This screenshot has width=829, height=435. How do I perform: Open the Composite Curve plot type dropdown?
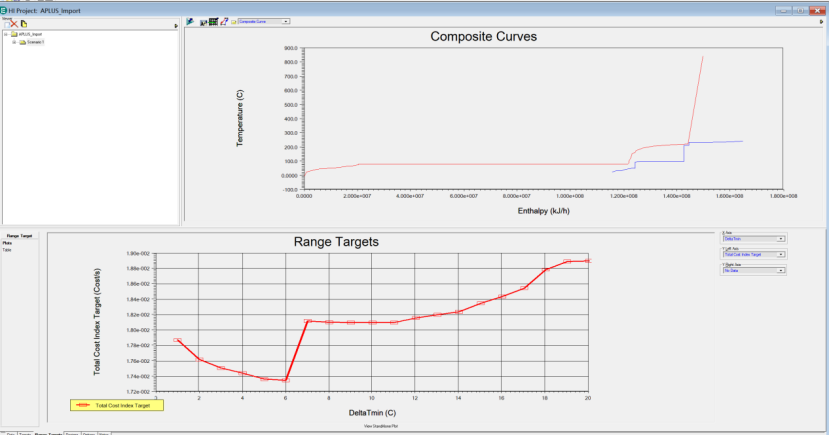pos(287,20)
